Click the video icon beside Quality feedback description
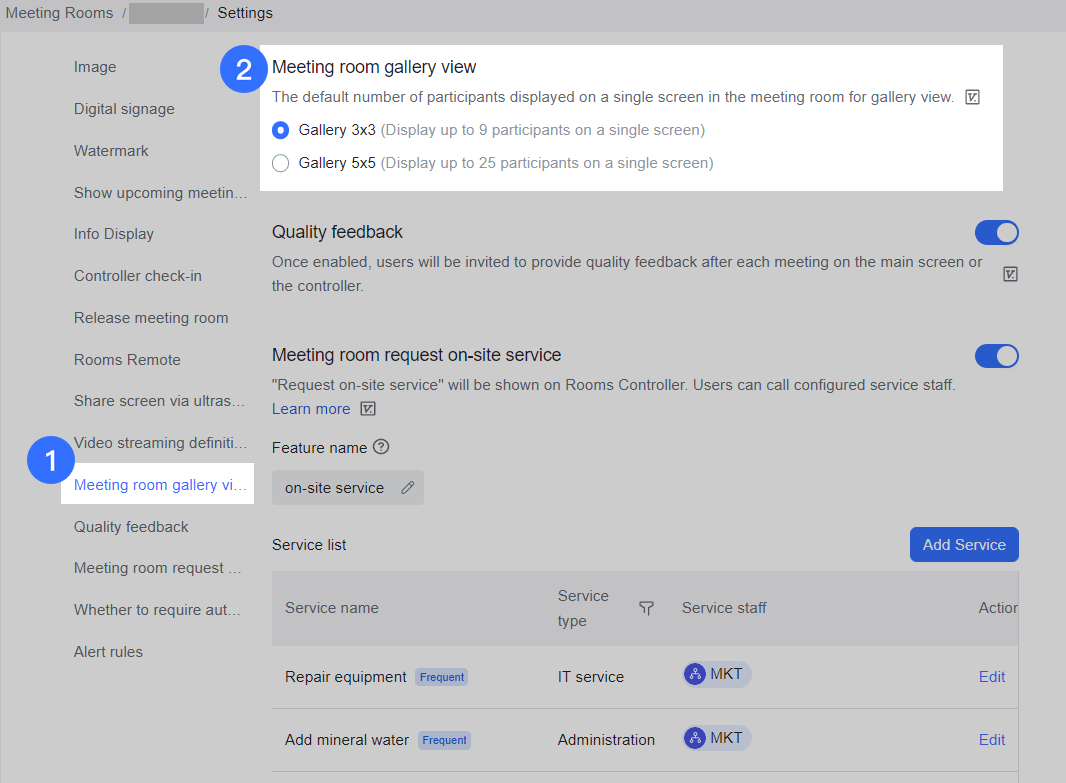The width and height of the screenshot is (1066, 783). pyautogui.click(x=1010, y=273)
